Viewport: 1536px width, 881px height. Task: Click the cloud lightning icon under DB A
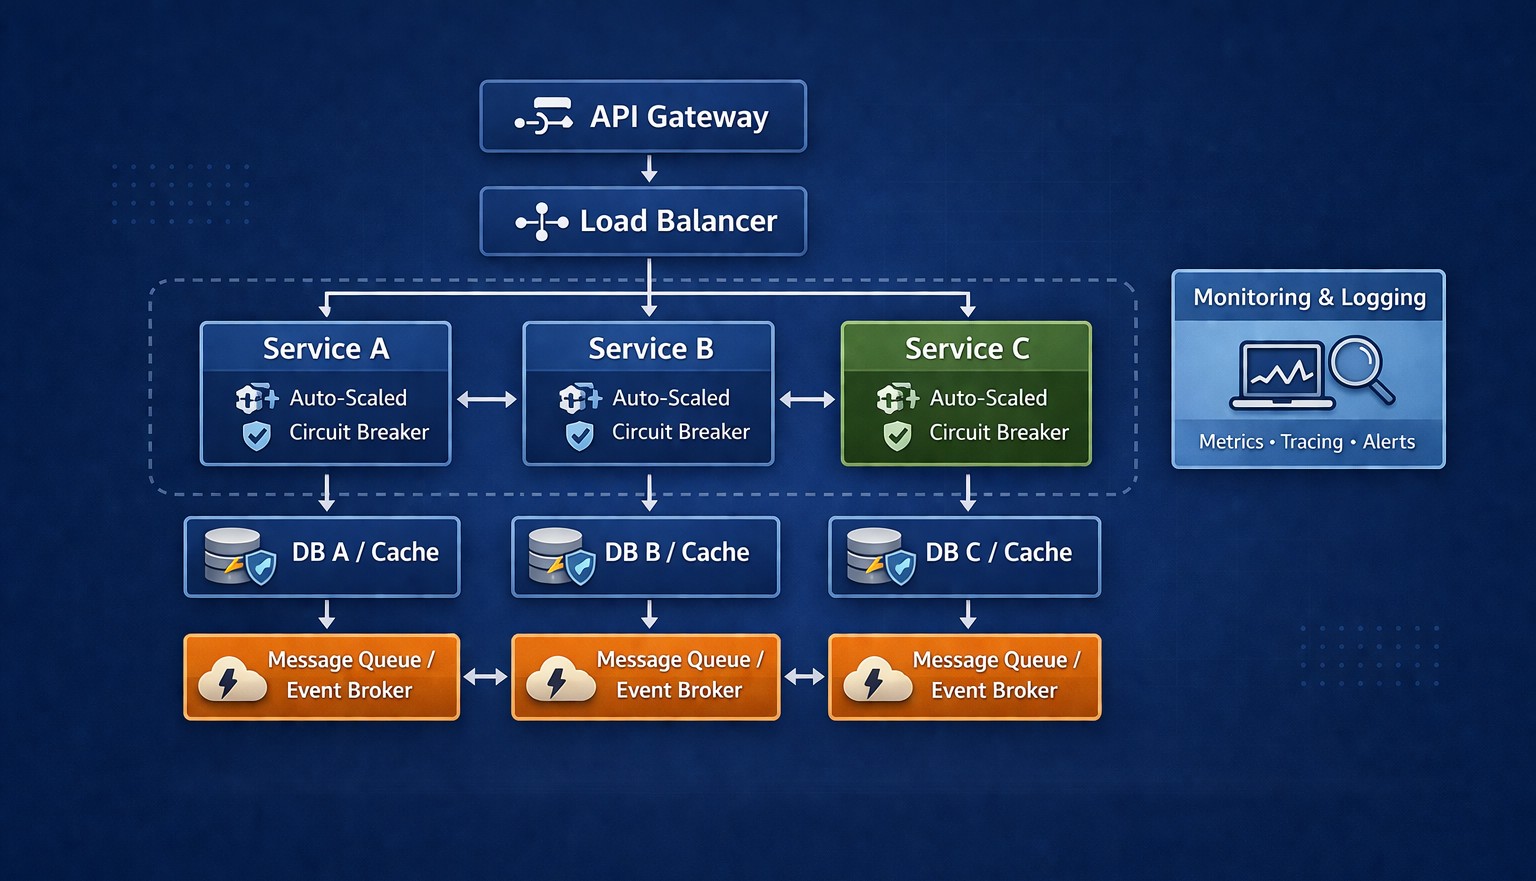[232, 679]
